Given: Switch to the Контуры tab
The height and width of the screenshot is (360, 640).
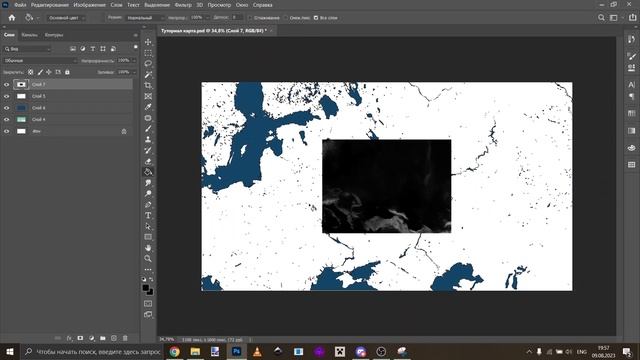Looking at the screenshot, I should [54, 35].
